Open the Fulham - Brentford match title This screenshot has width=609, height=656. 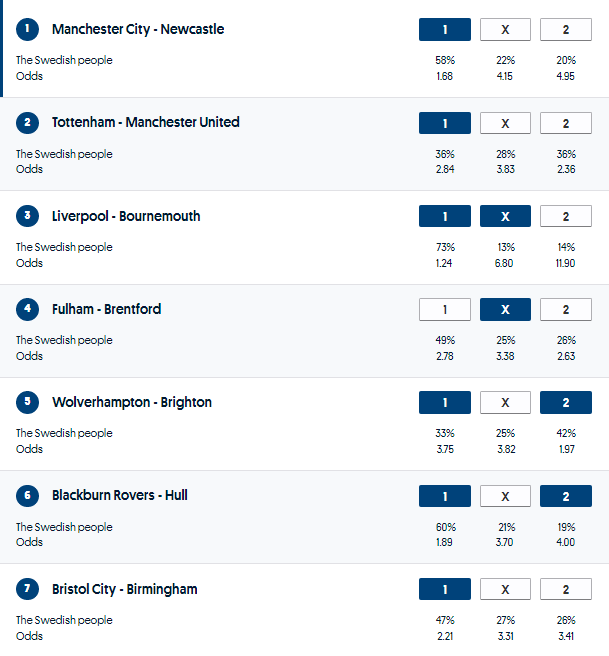[x=106, y=309]
